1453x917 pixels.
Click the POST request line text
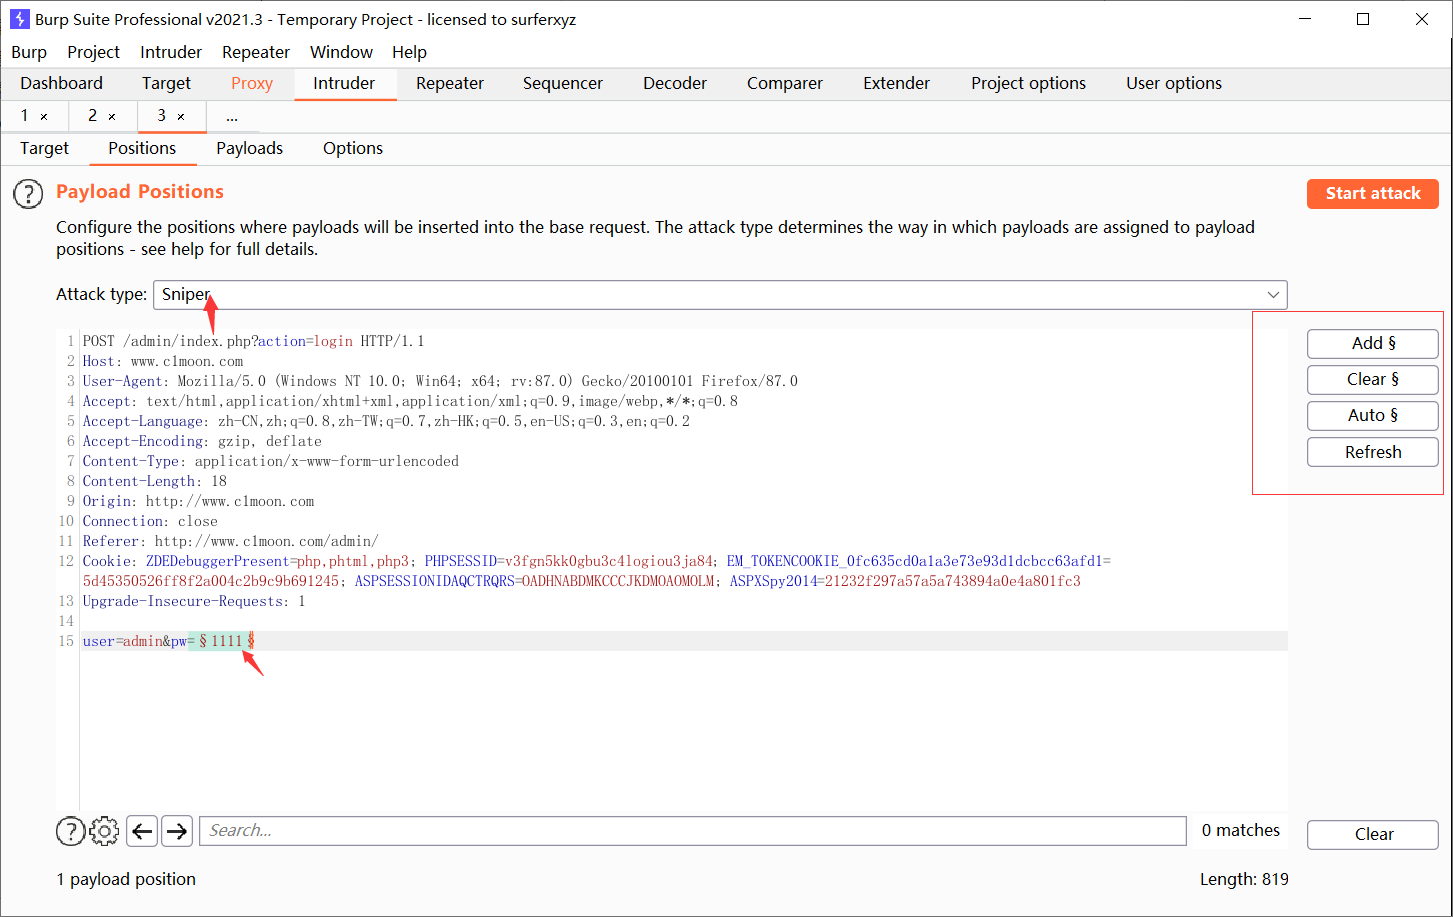(253, 341)
